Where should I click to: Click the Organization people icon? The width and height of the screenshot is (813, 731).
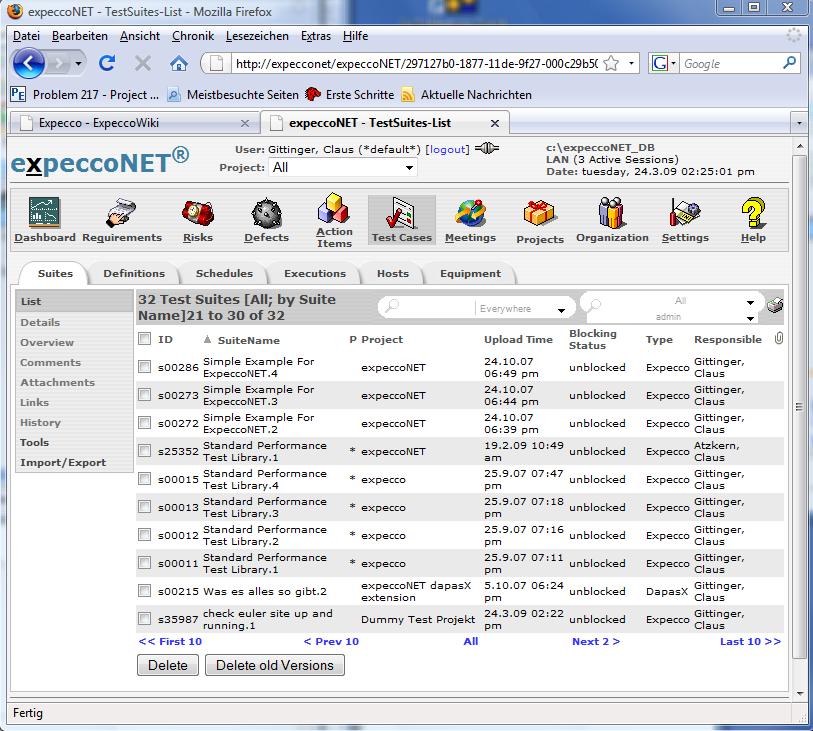click(612, 213)
